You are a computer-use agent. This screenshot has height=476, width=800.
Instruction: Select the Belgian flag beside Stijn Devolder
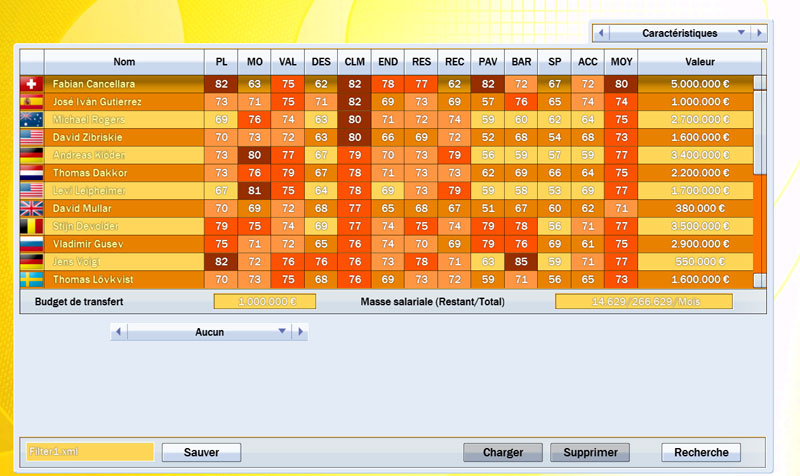(31, 226)
